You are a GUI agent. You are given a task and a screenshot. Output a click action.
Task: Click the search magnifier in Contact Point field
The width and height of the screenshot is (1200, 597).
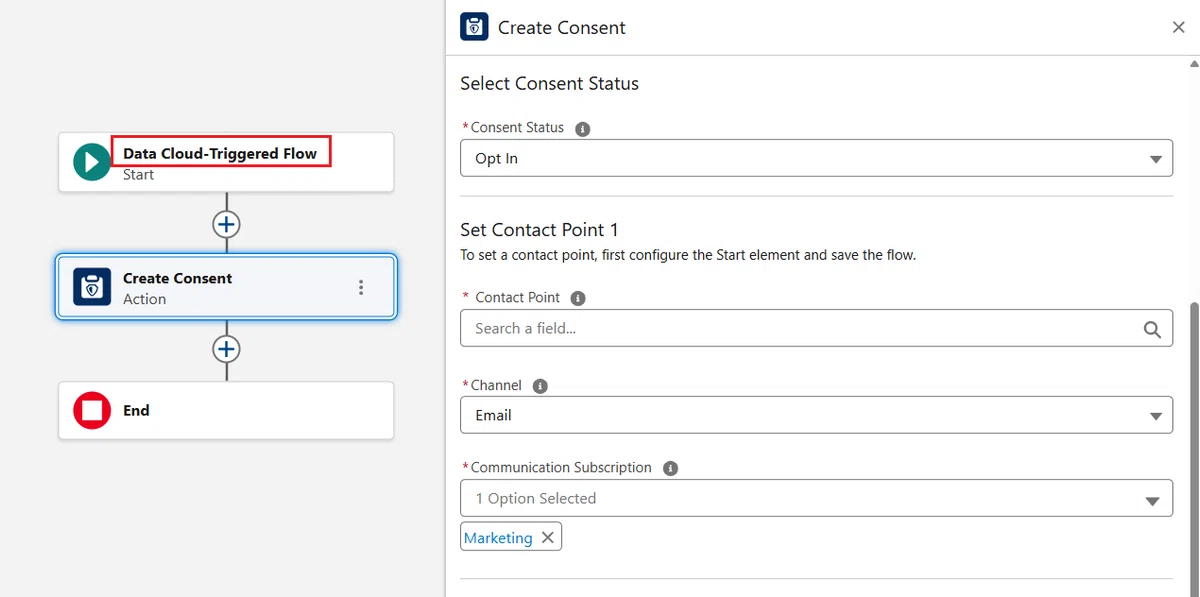coord(1152,329)
